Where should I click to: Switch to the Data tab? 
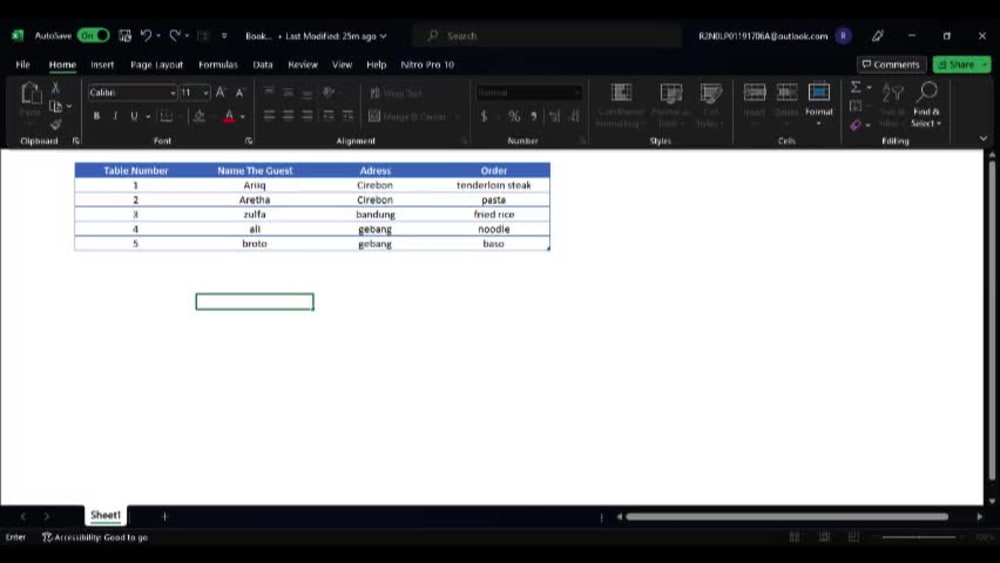263,64
